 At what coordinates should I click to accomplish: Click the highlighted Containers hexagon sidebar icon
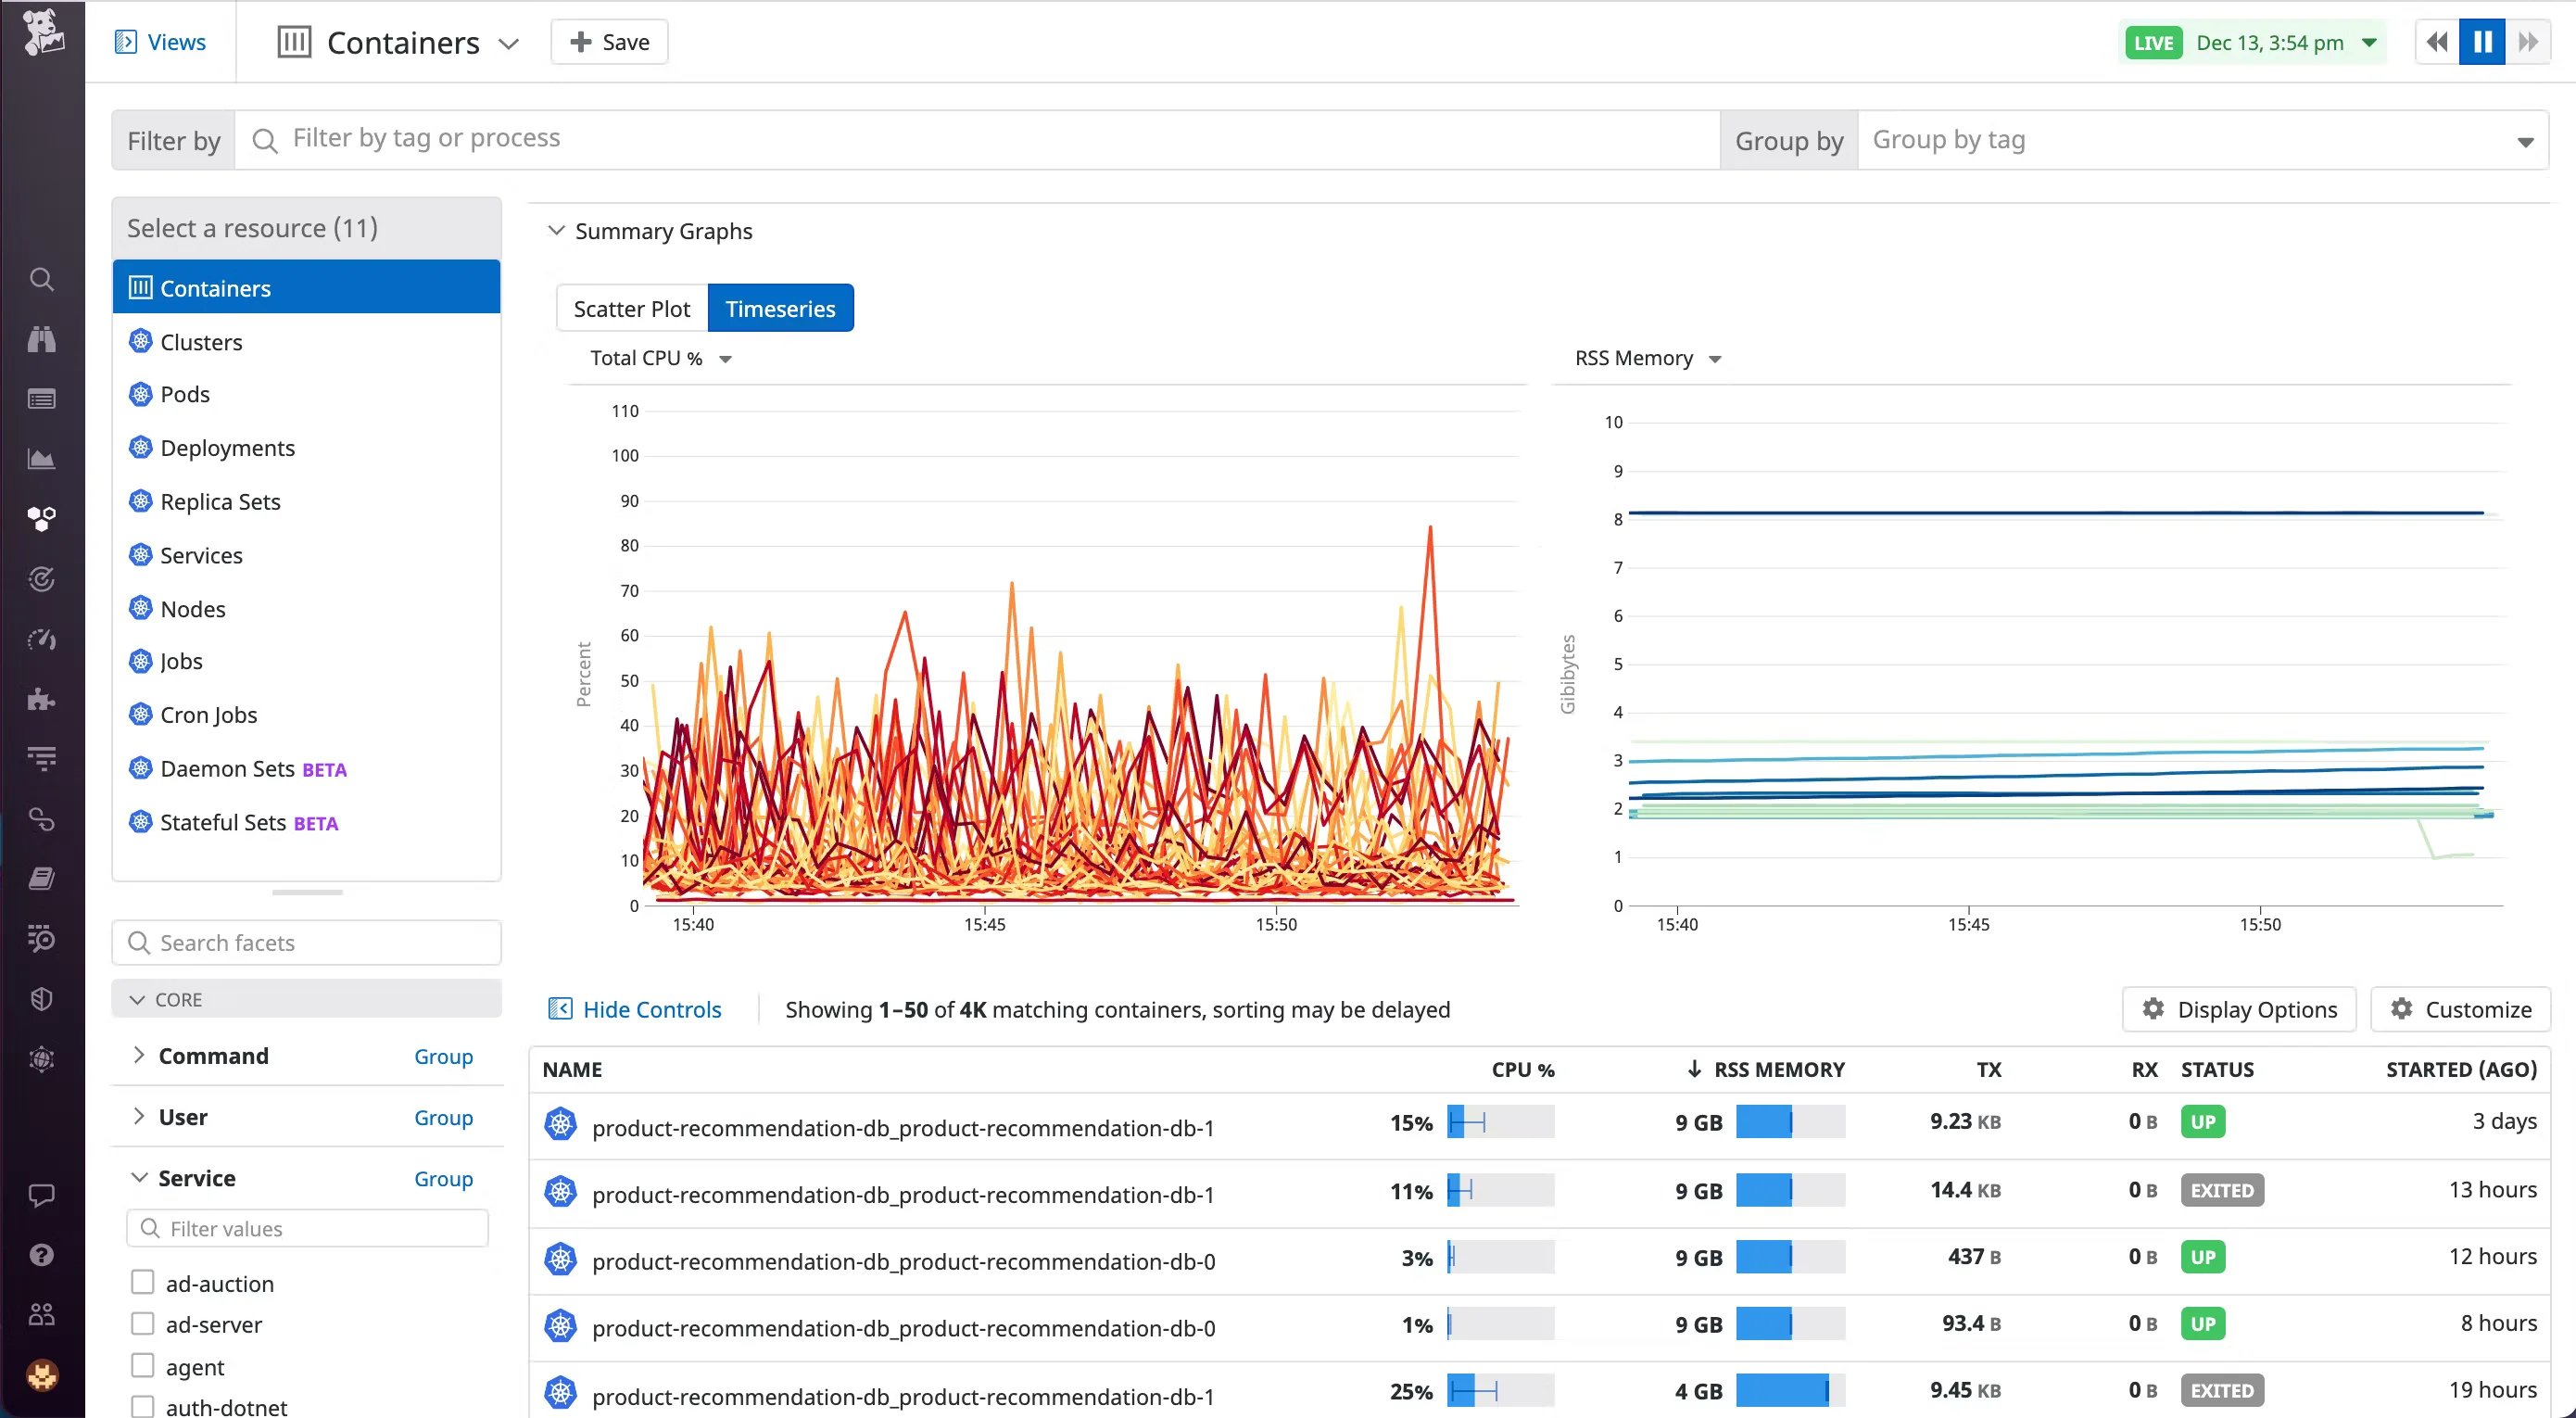41,518
